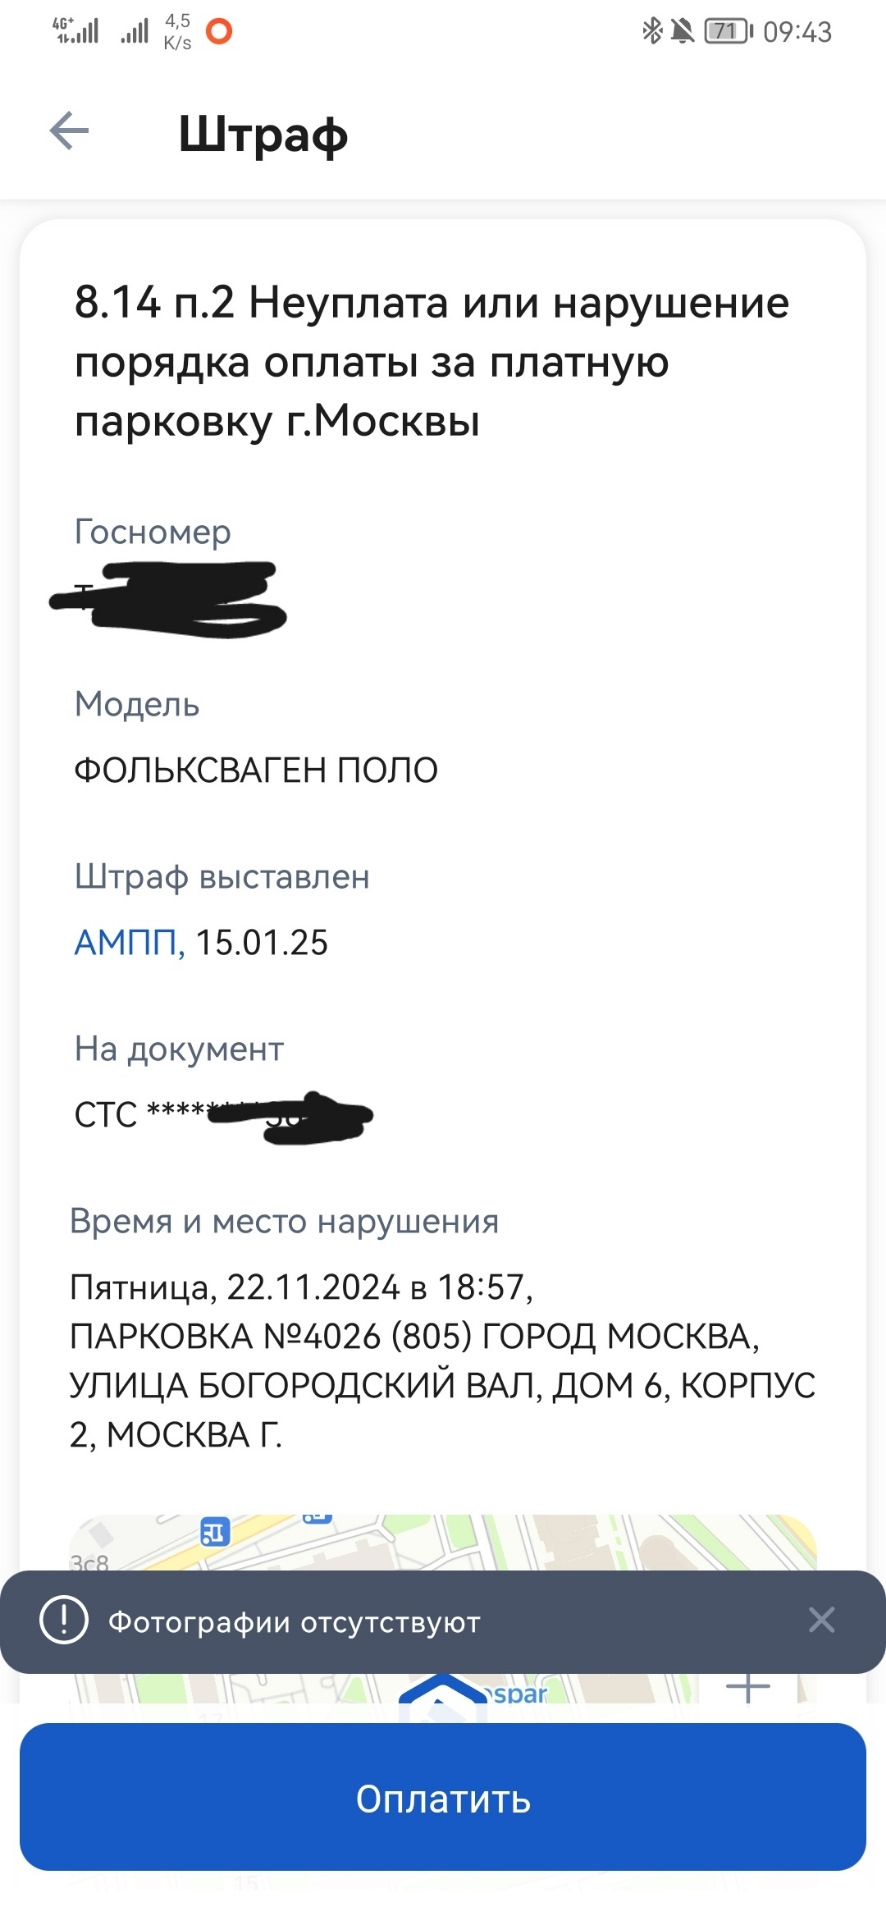This screenshot has width=886, height=1920.
Task: Tap the Bluetooth status icon
Action: [x=652, y=31]
